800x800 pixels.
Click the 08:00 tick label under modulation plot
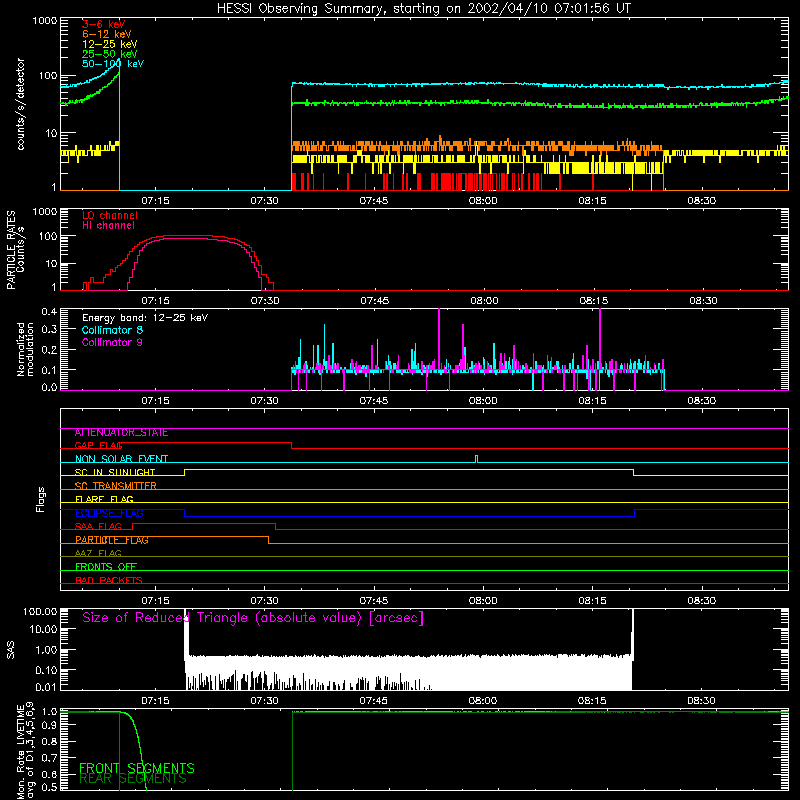point(483,401)
